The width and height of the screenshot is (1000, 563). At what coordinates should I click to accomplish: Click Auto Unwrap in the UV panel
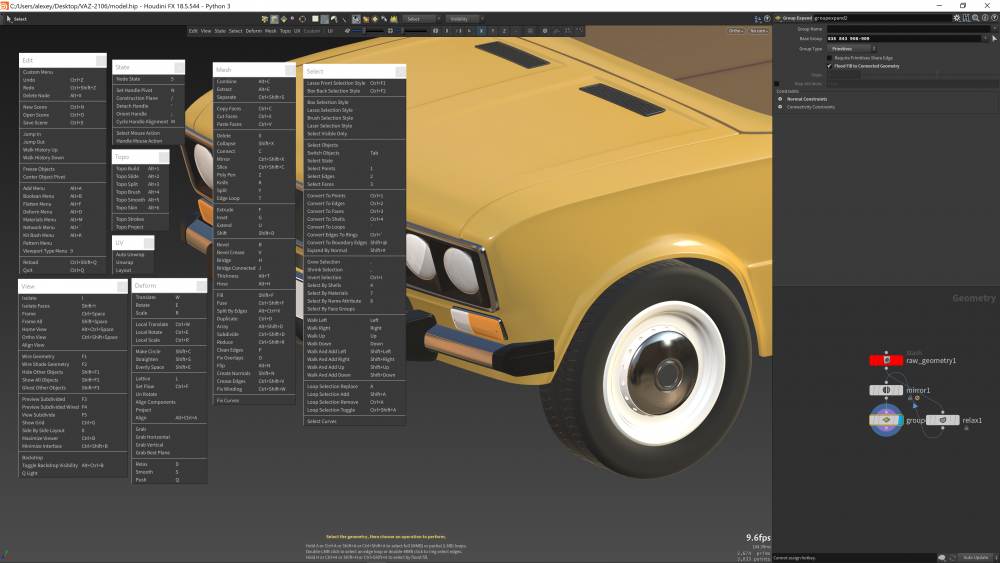(130, 255)
